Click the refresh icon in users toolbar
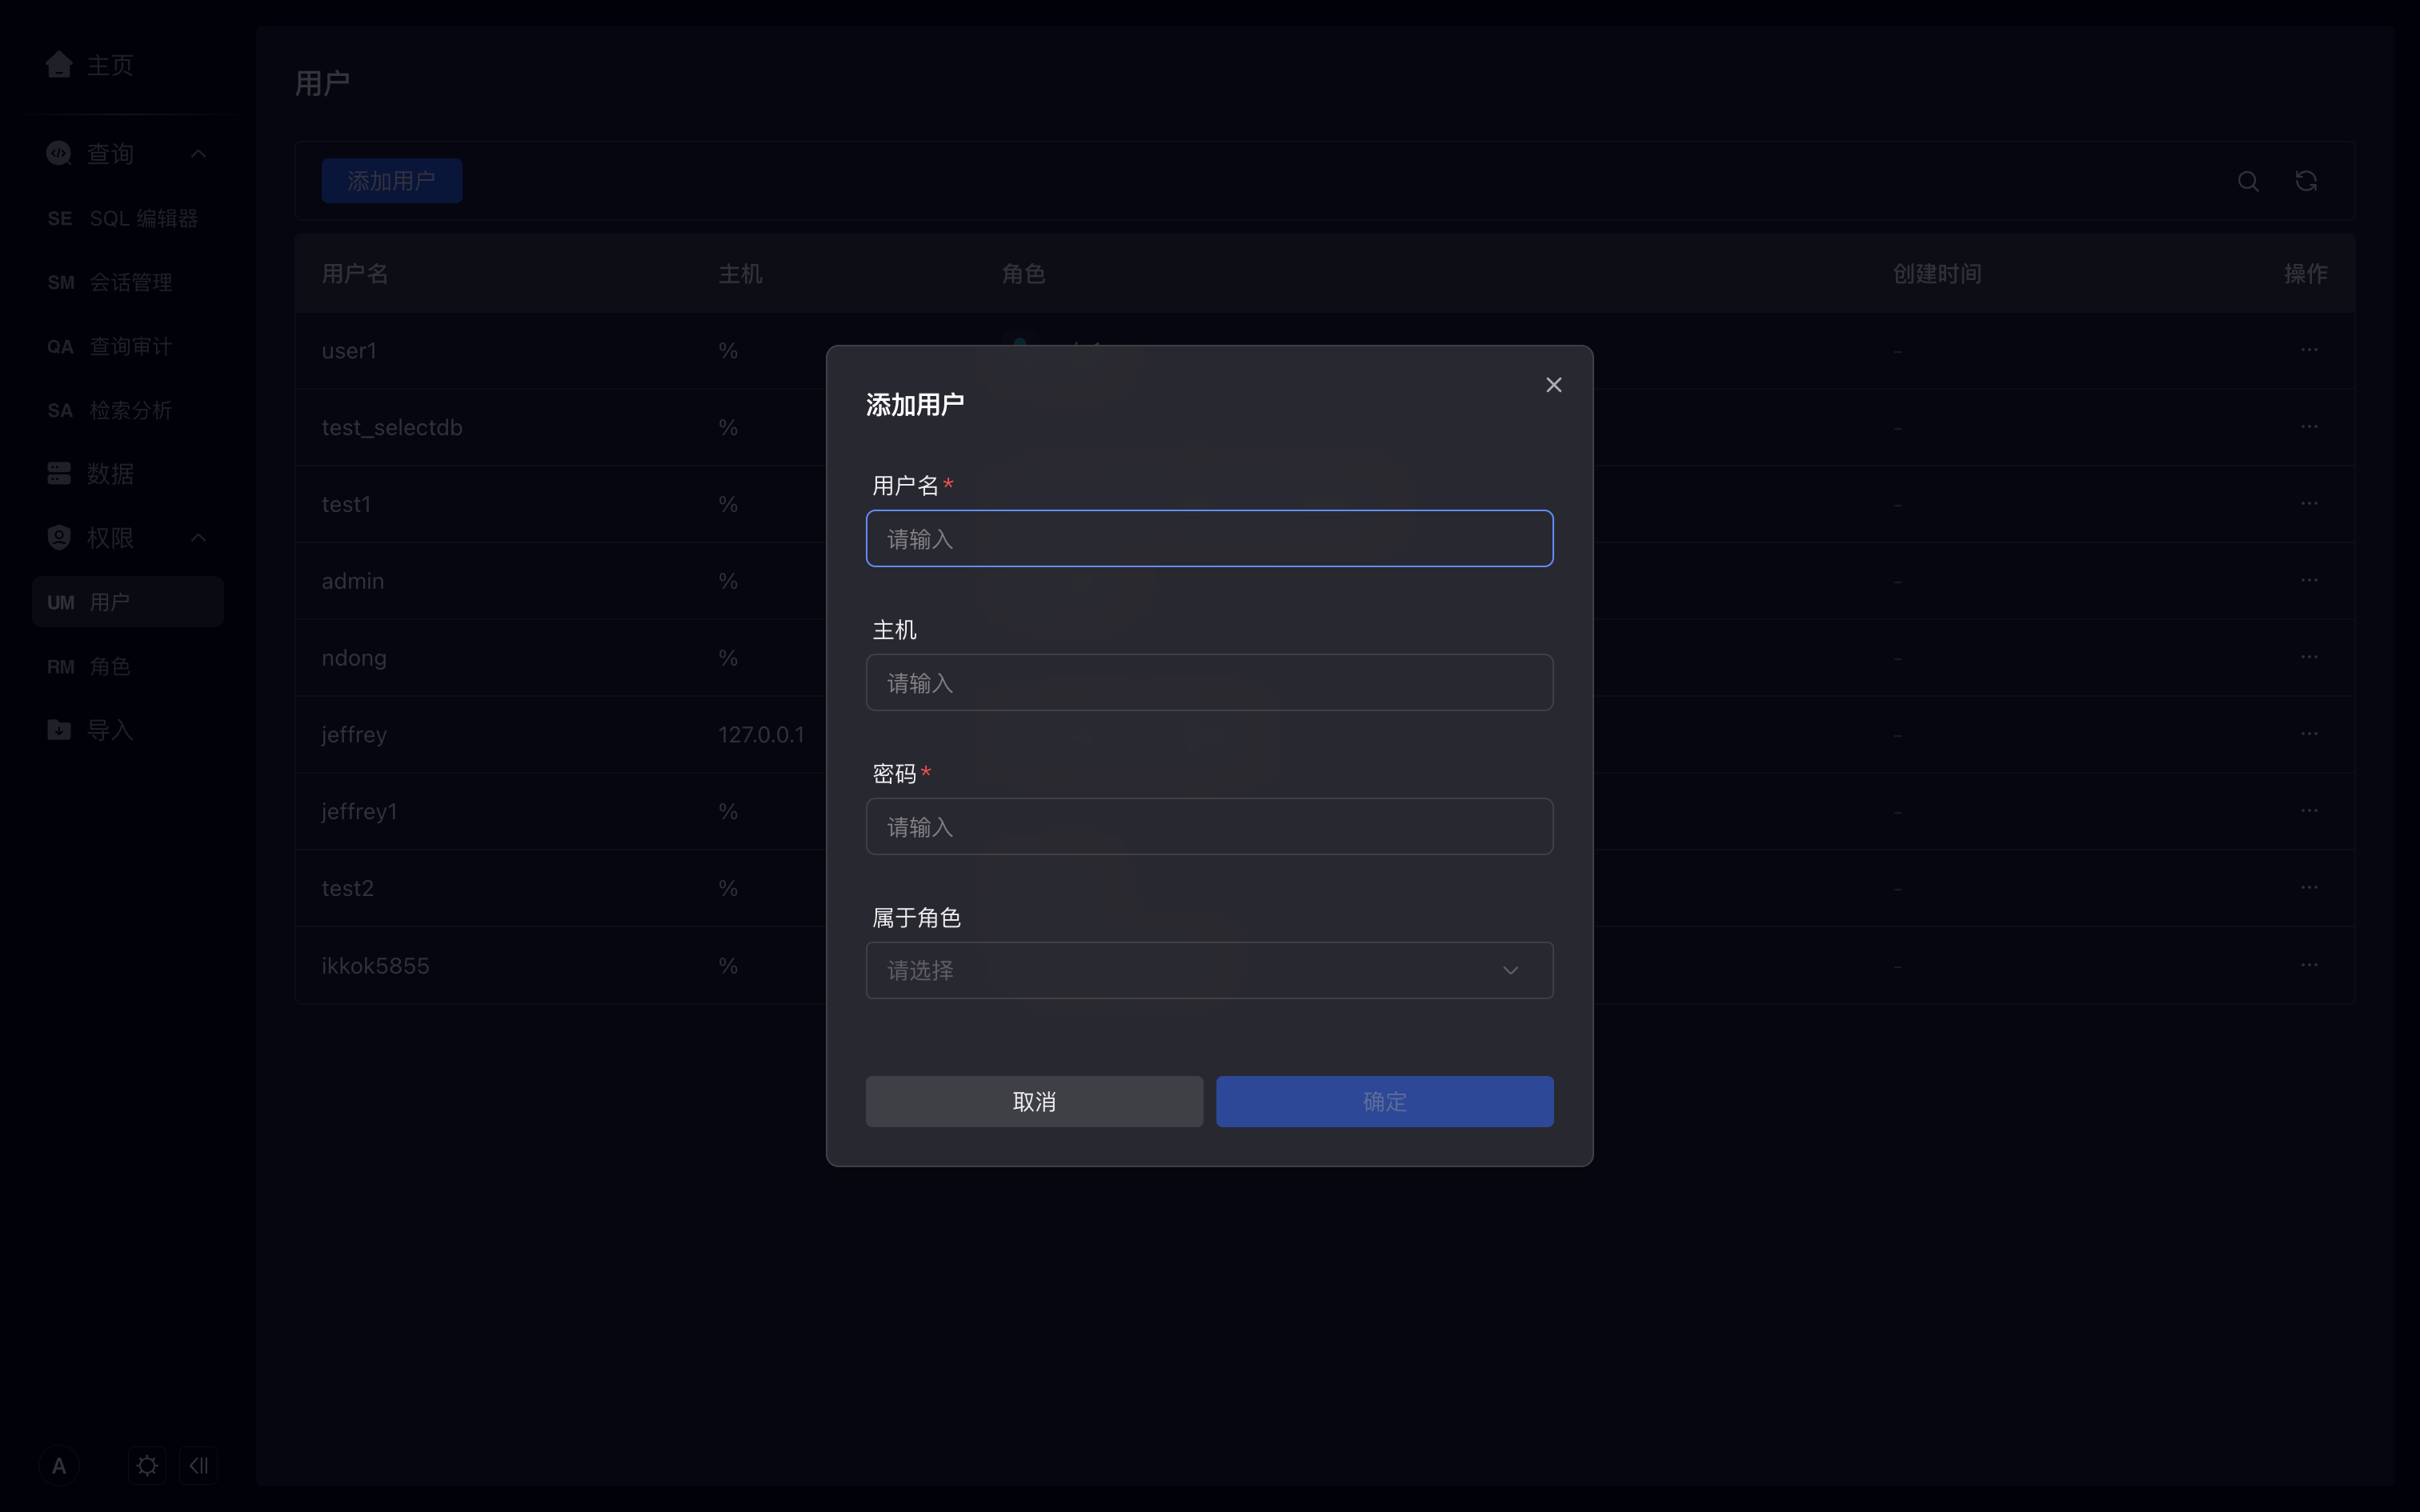 2306,181
